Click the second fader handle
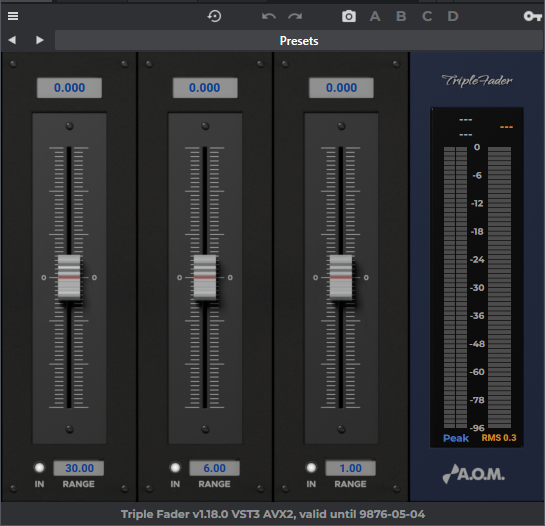 point(205,277)
